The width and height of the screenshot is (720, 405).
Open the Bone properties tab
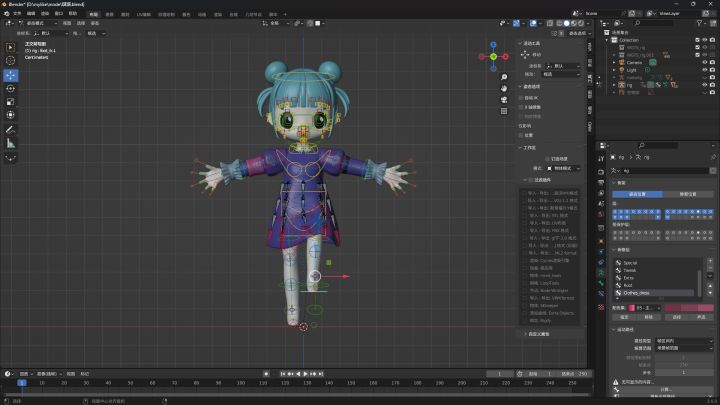coord(601,283)
